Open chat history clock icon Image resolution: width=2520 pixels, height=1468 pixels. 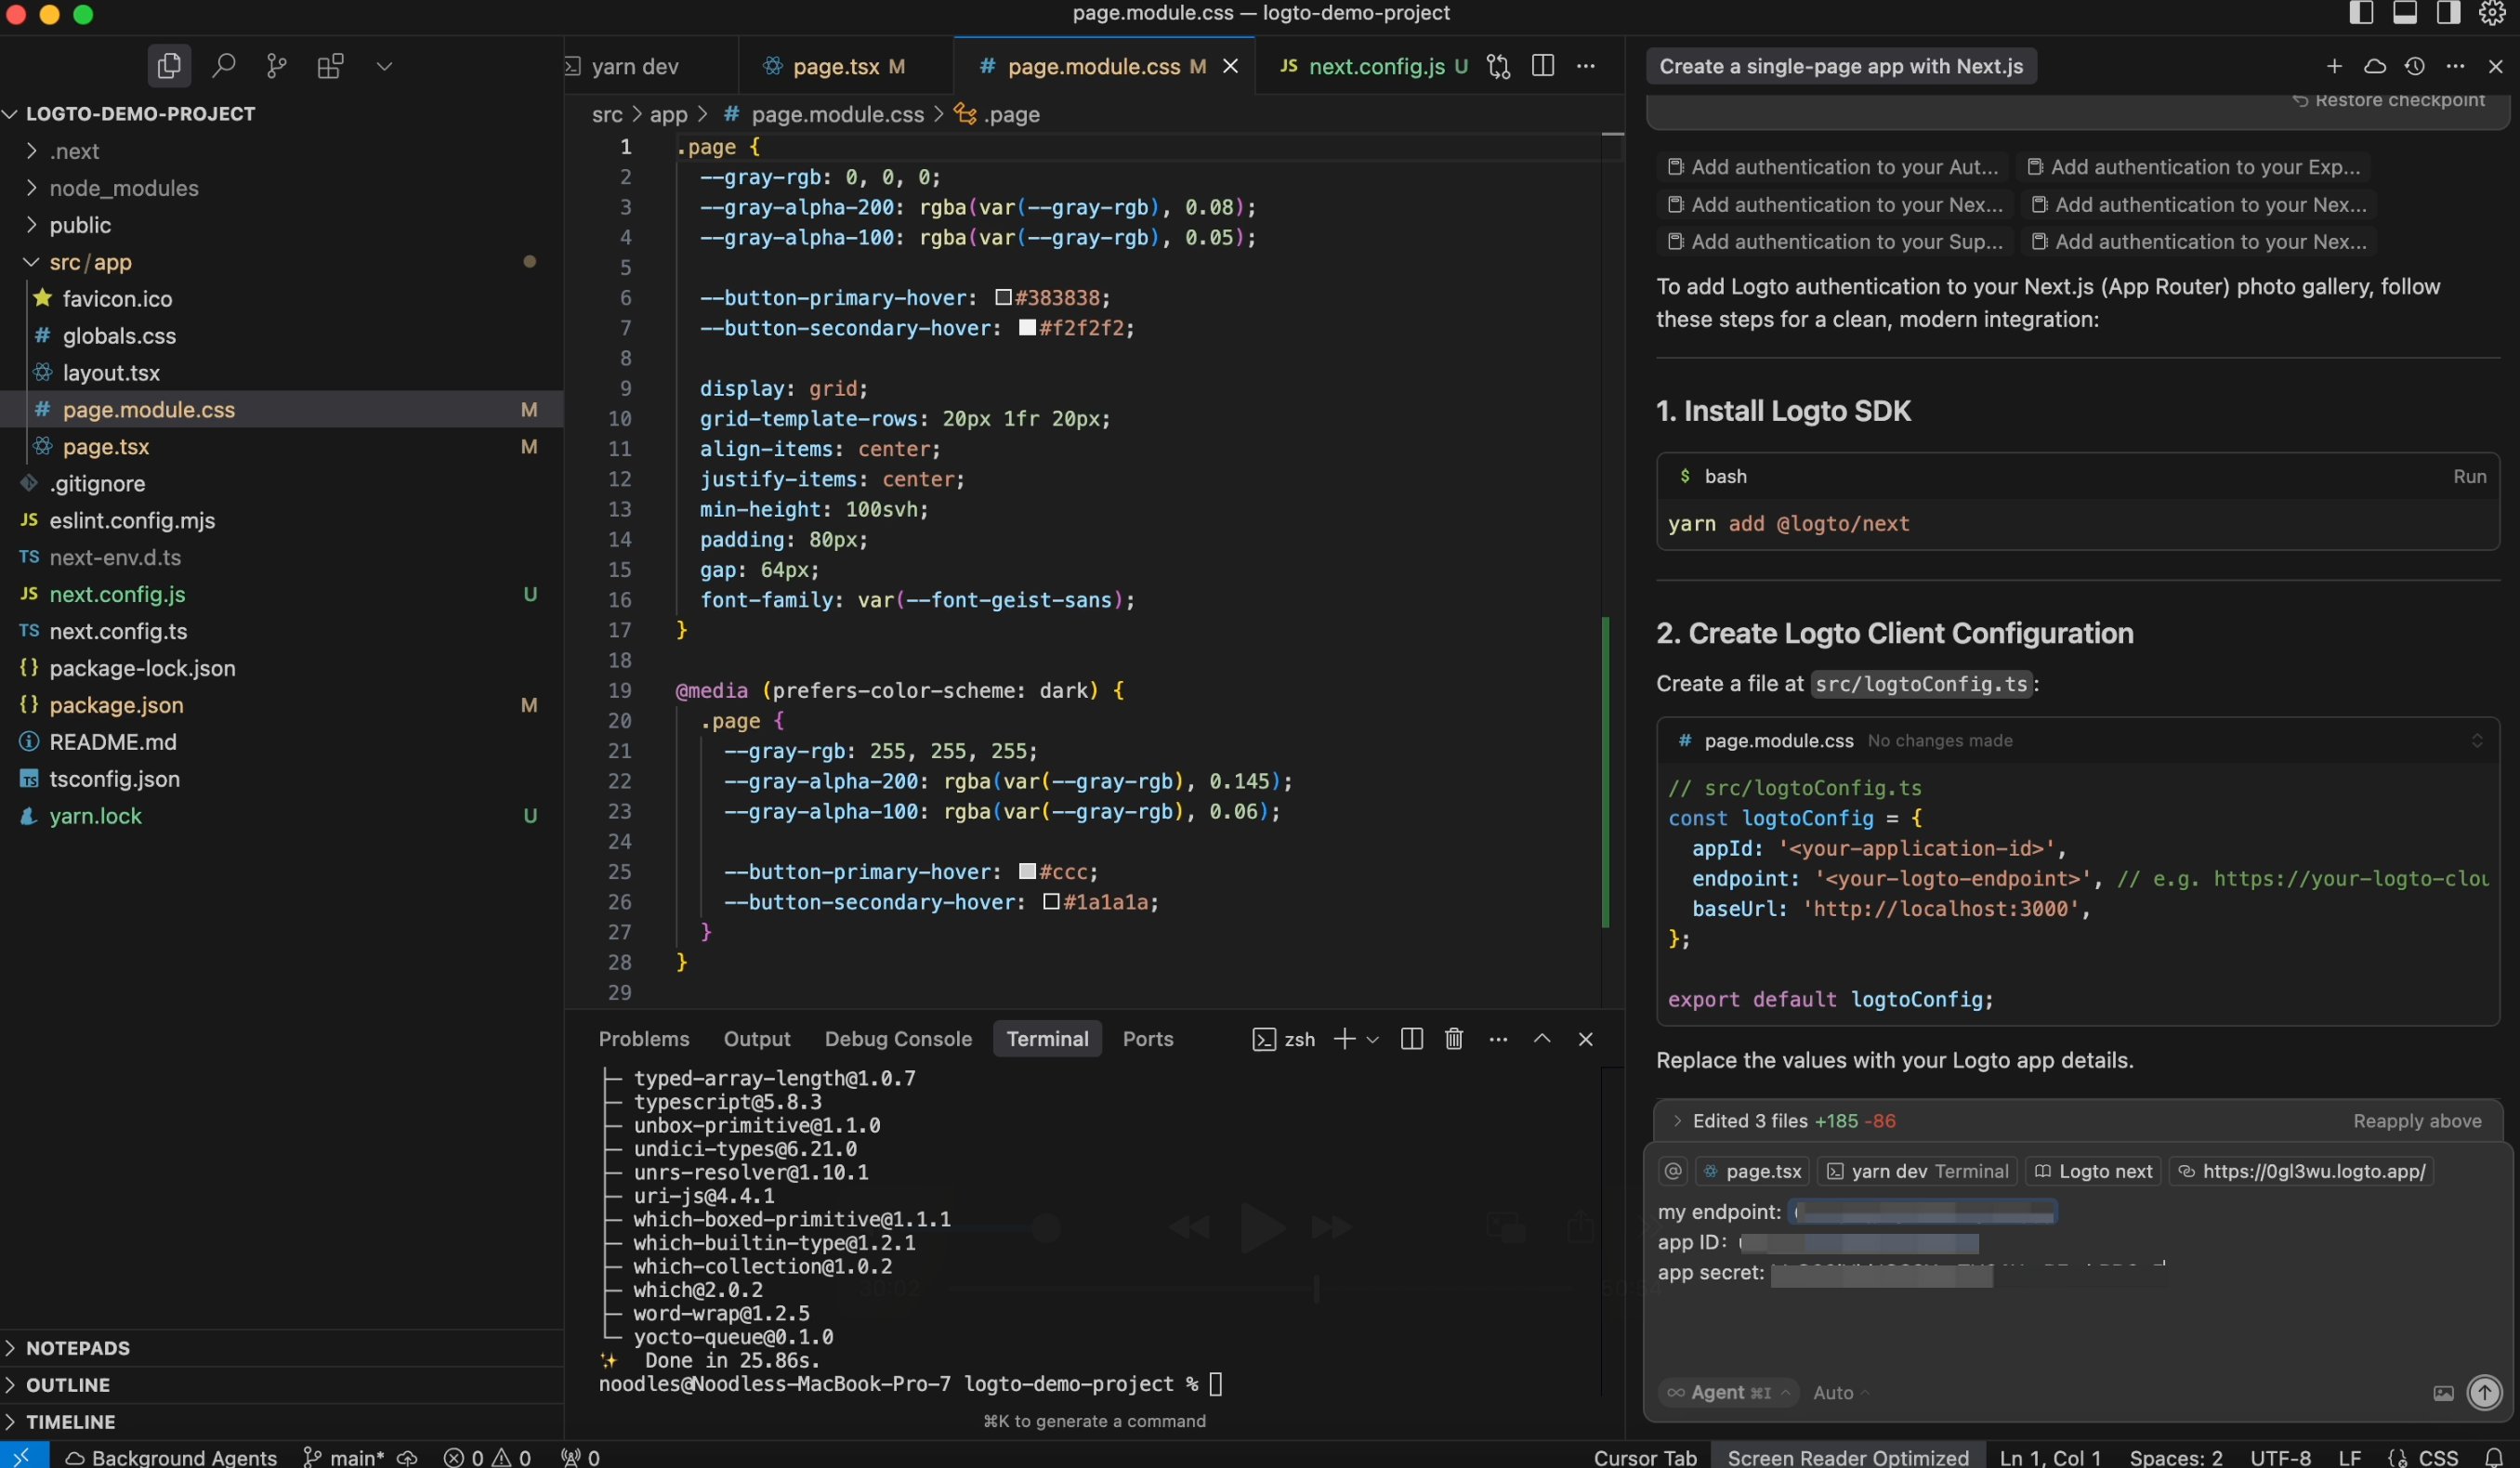tap(2414, 66)
